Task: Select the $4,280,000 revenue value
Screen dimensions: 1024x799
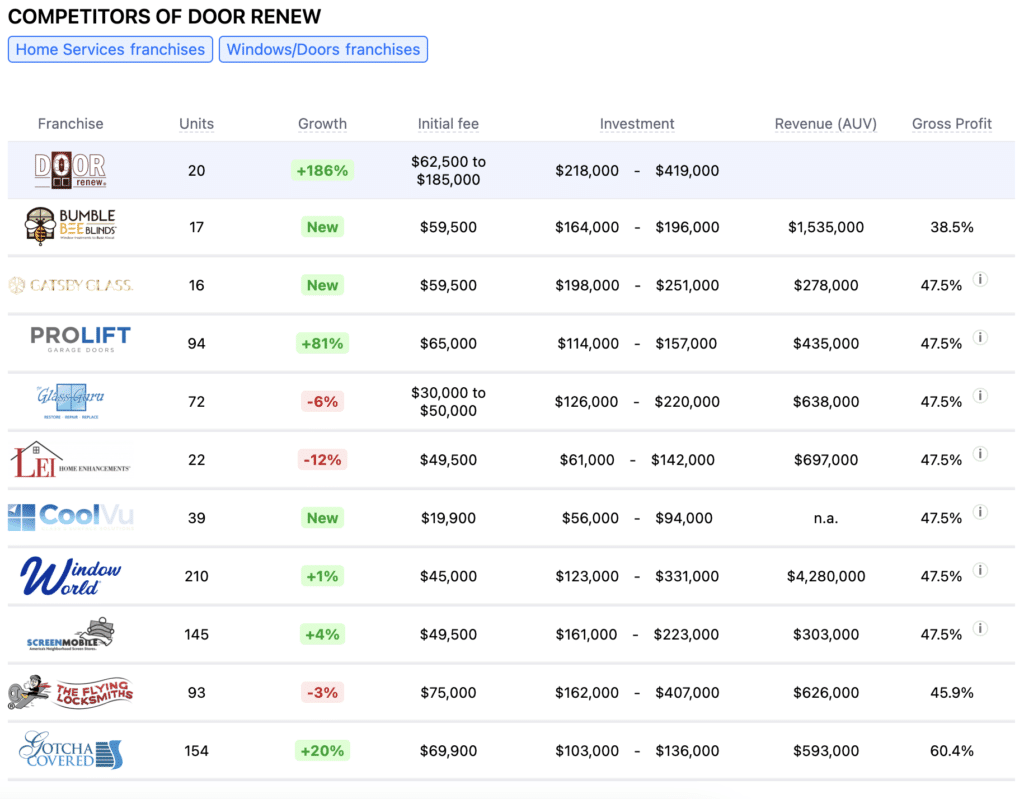Action: click(825, 576)
